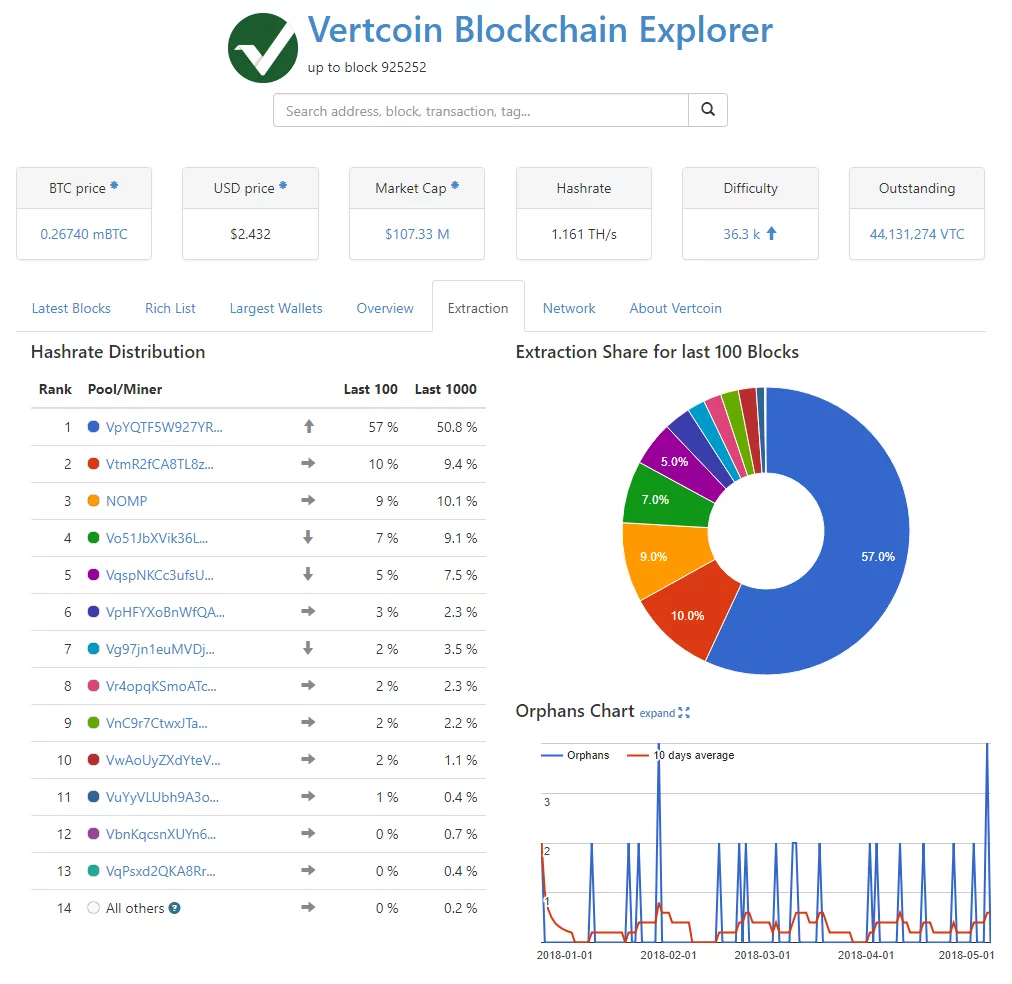Click the Vertcoin checkmark logo

coord(263,48)
